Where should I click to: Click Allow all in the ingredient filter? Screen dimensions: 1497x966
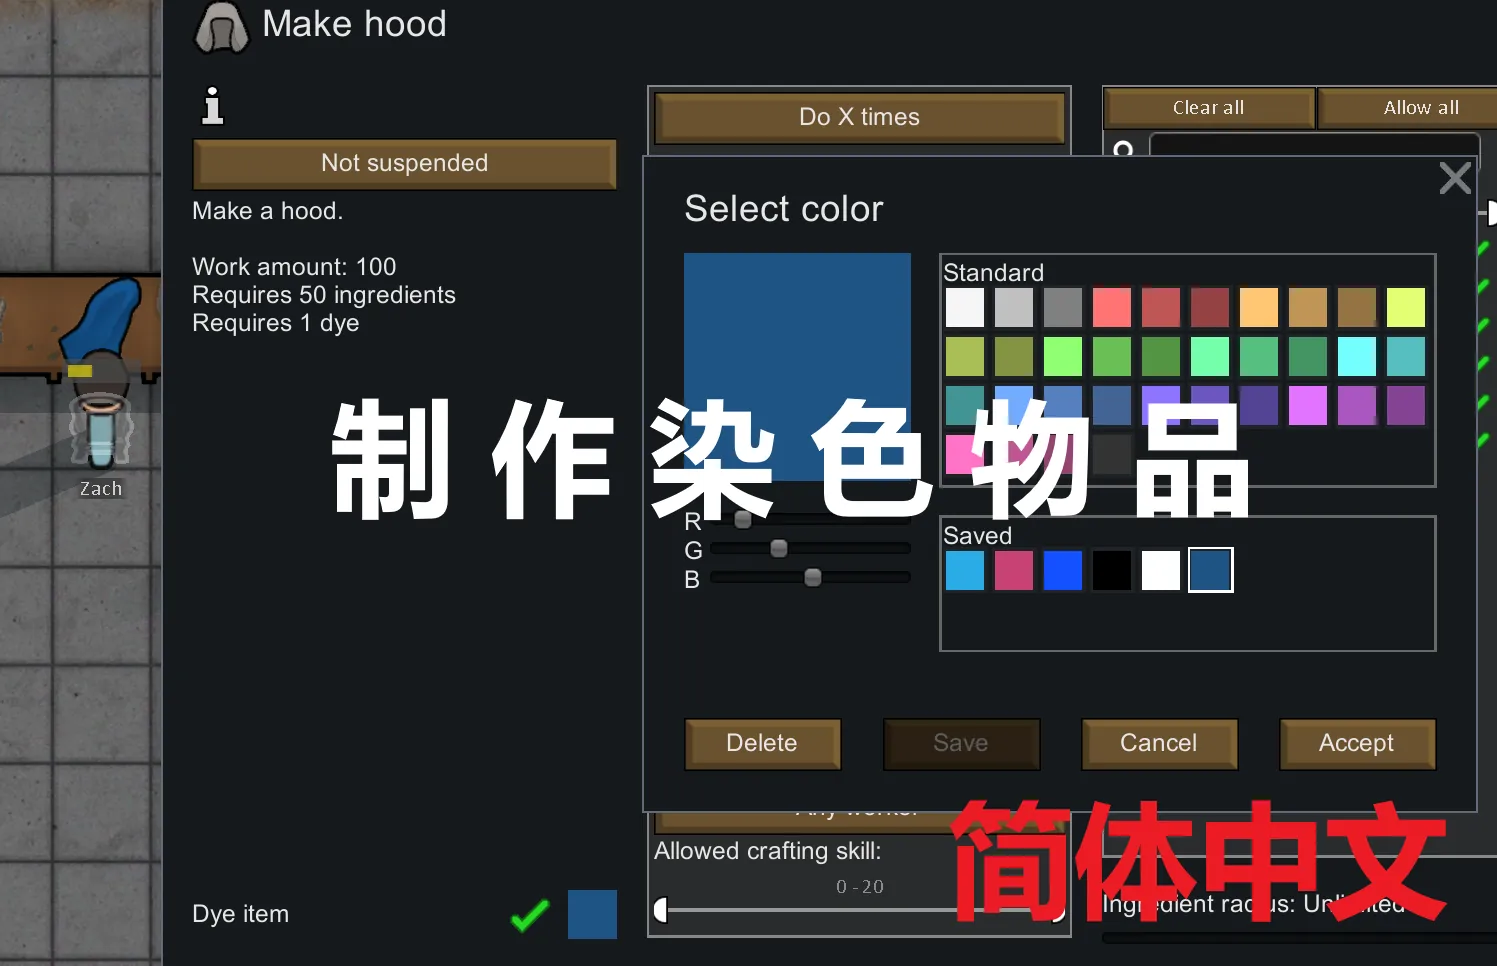tap(1420, 108)
